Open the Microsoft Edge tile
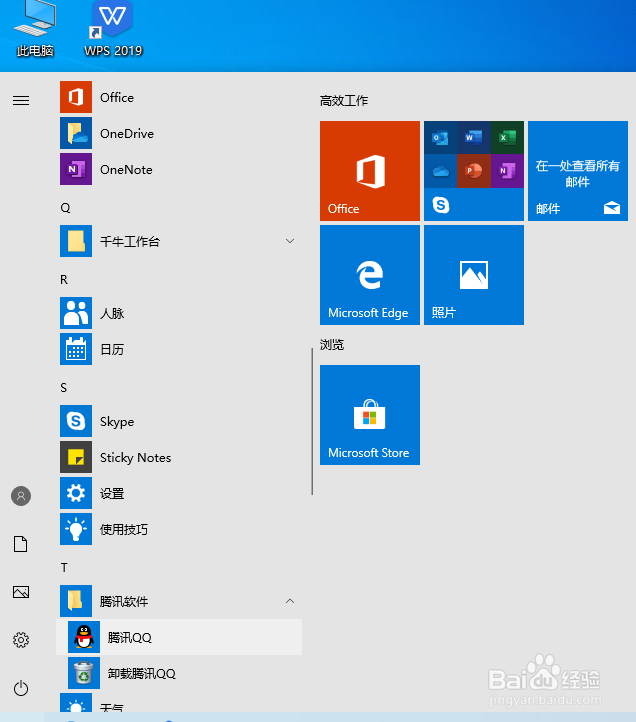Viewport: 636px width, 722px height. [x=370, y=275]
